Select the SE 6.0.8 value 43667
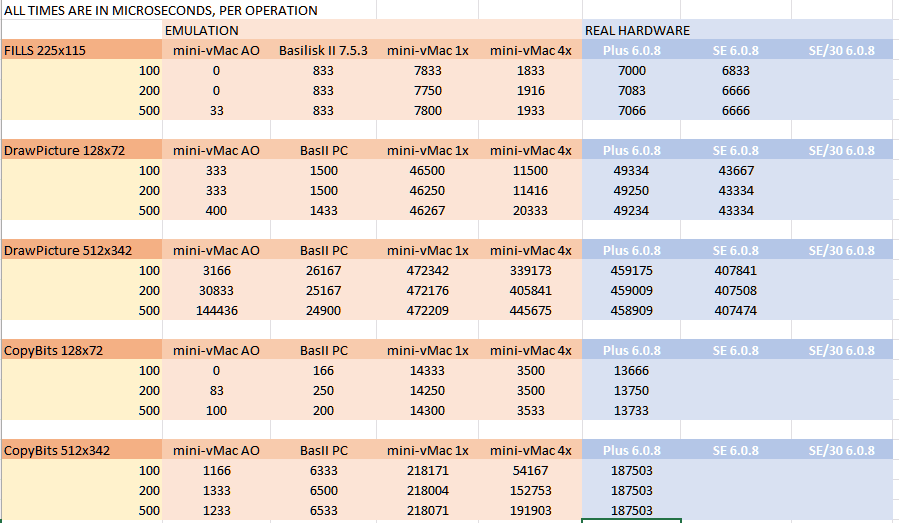The width and height of the screenshot is (899, 523). (x=736, y=170)
